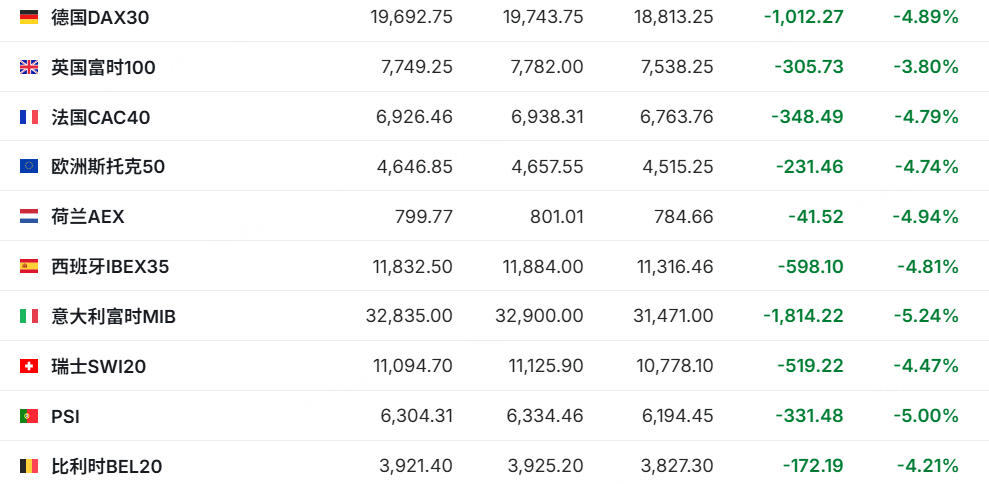Image resolution: width=989 pixels, height=484 pixels.
Task: Click the Belgian flag icon
Action: 29,466
